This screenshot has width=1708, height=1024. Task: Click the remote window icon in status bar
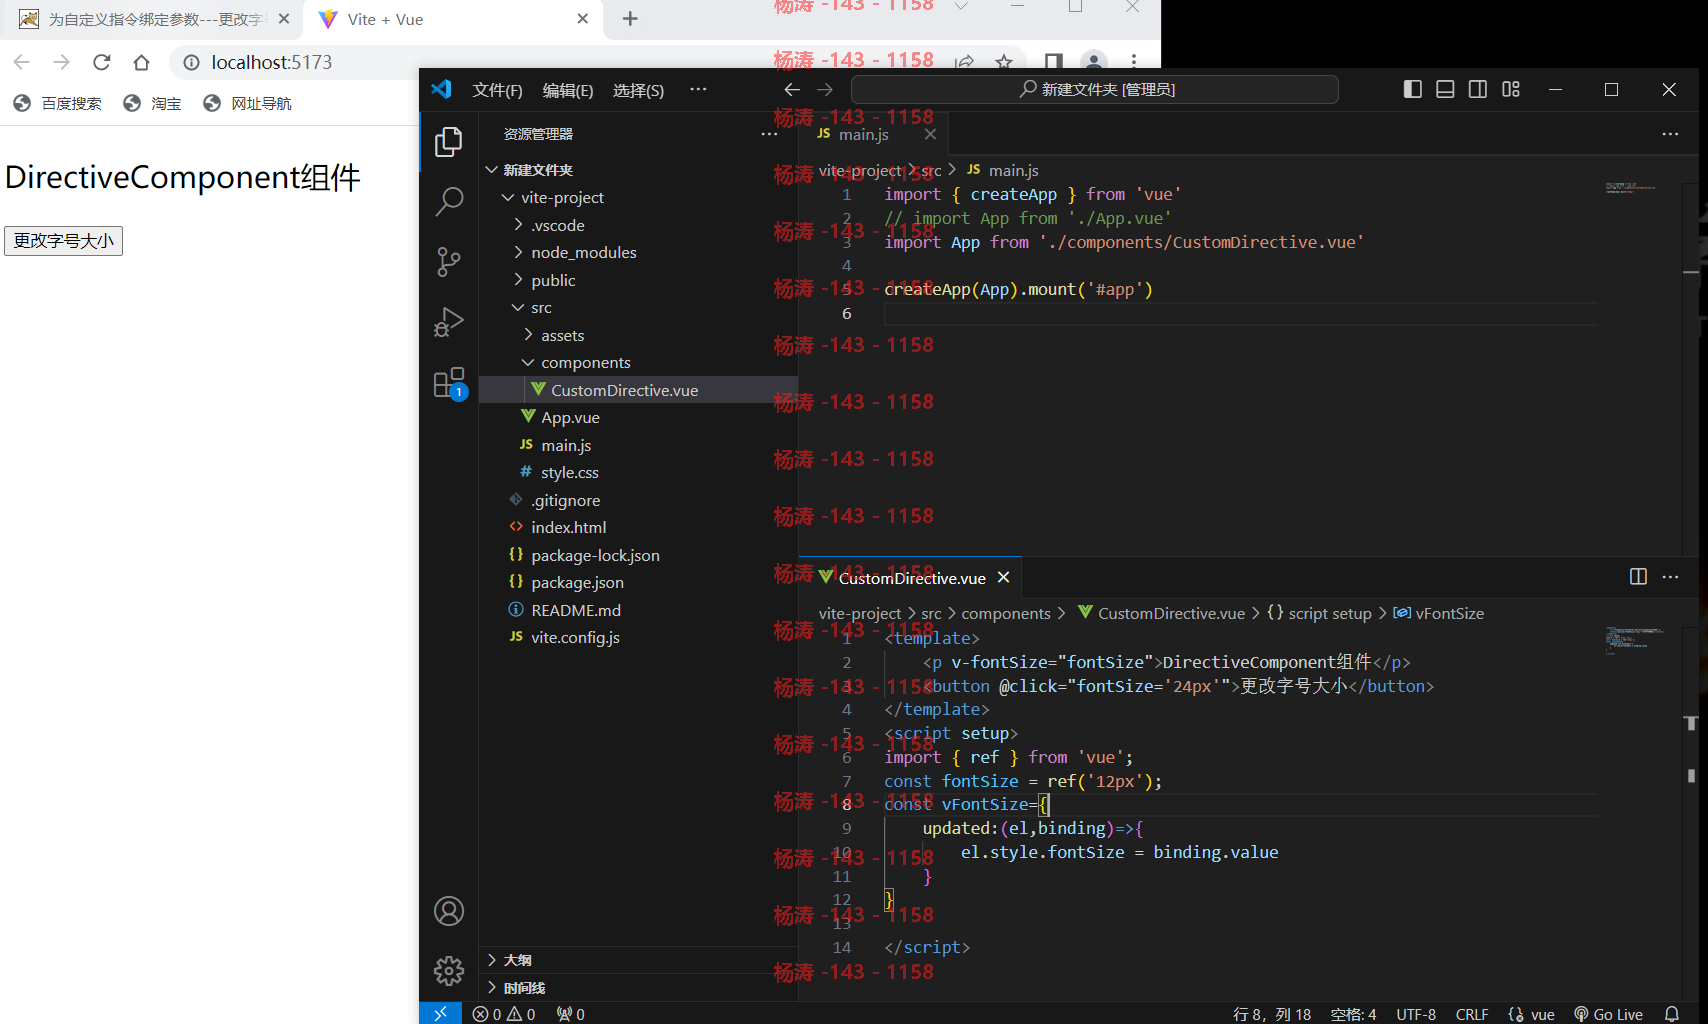pyautogui.click(x=440, y=1013)
